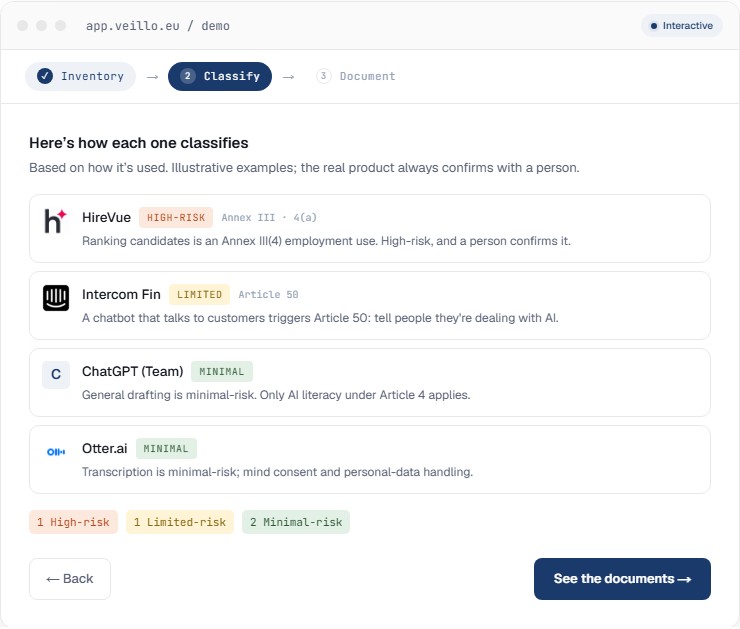The height and width of the screenshot is (629, 740).
Task: Click the step 3 number circle
Action: click(323, 76)
